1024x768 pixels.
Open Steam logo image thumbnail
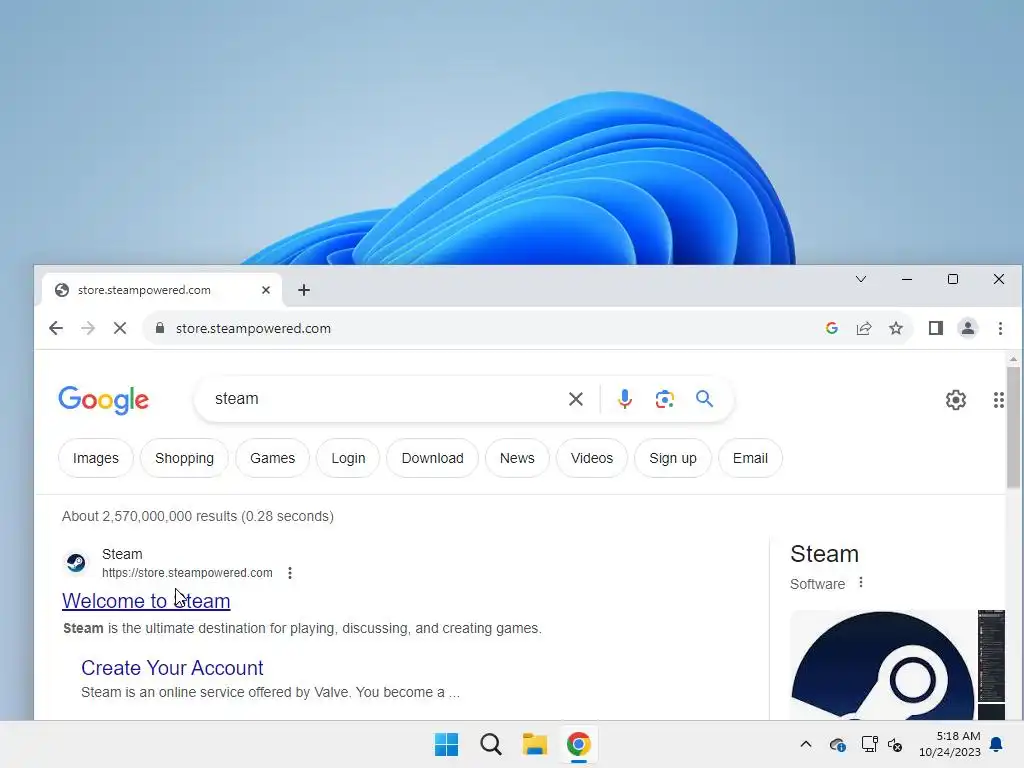(x=882, y=665)
